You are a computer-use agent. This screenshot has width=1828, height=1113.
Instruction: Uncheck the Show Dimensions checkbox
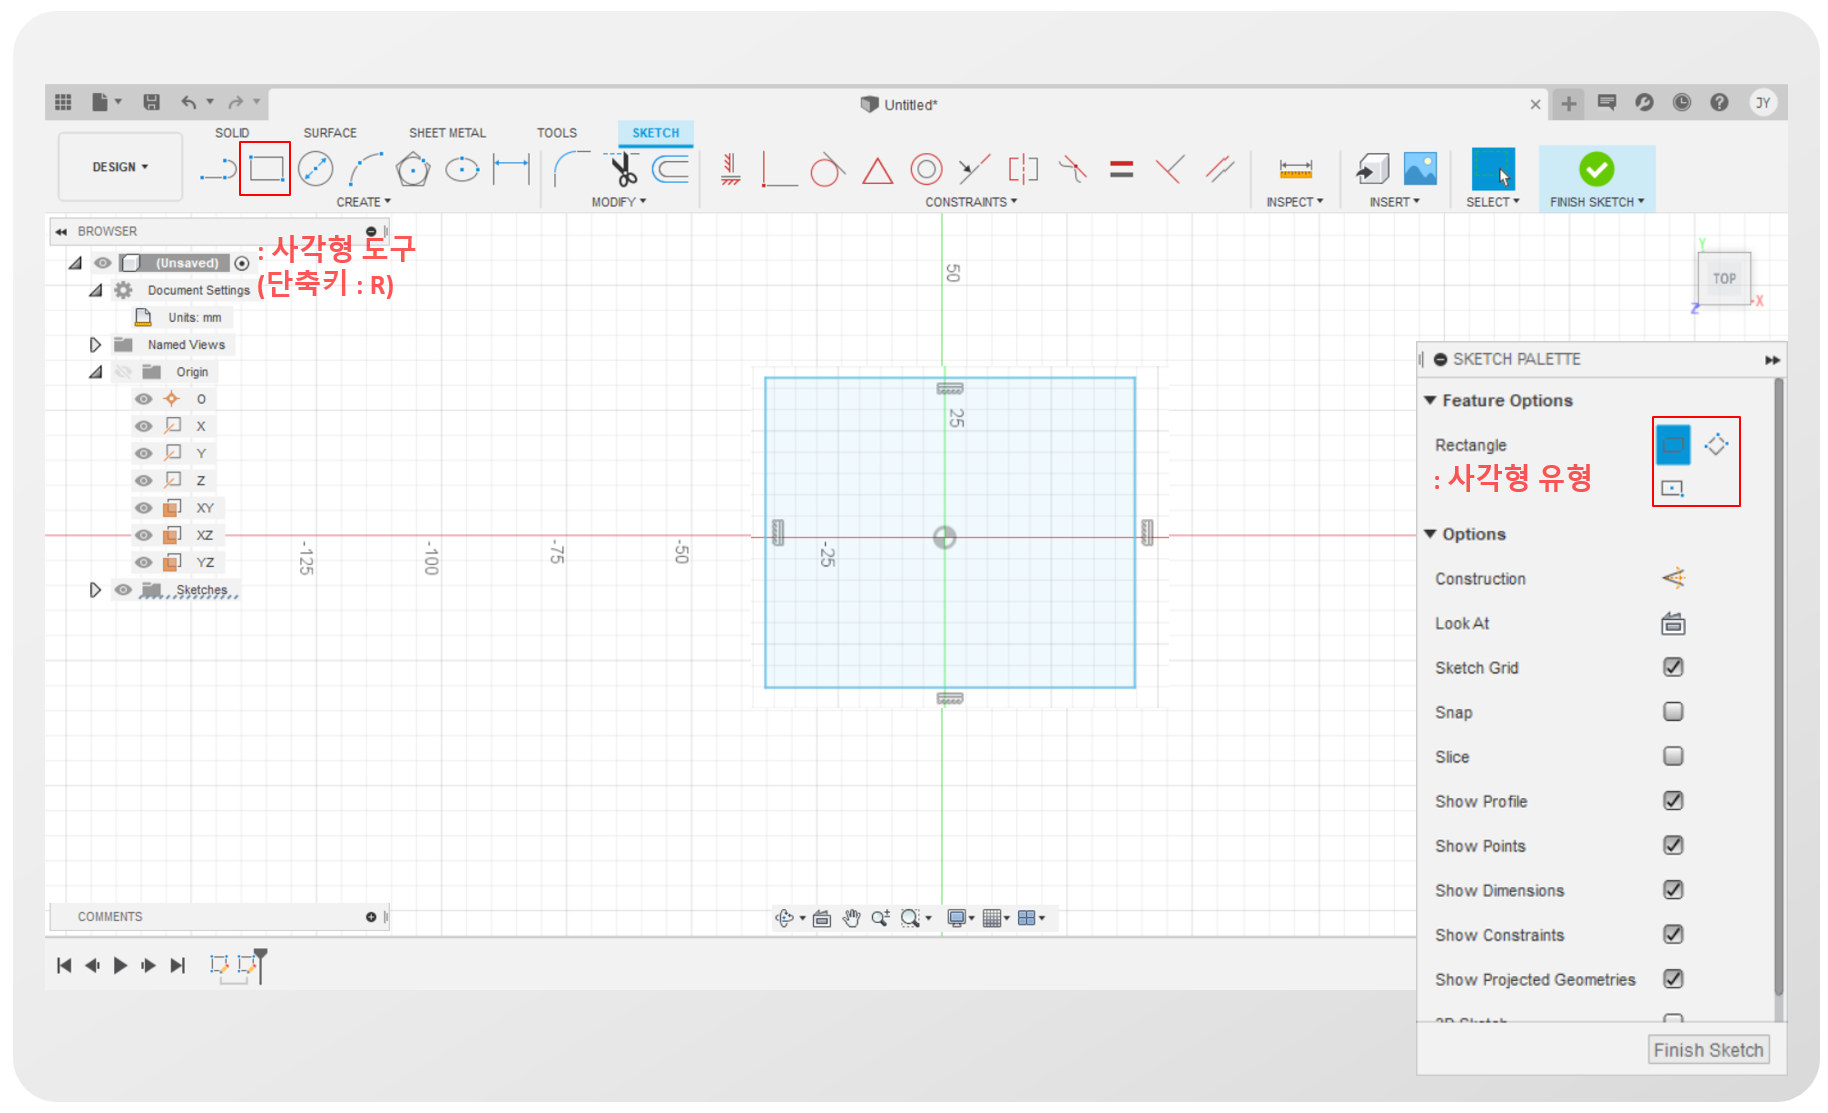click(1673, 890)
